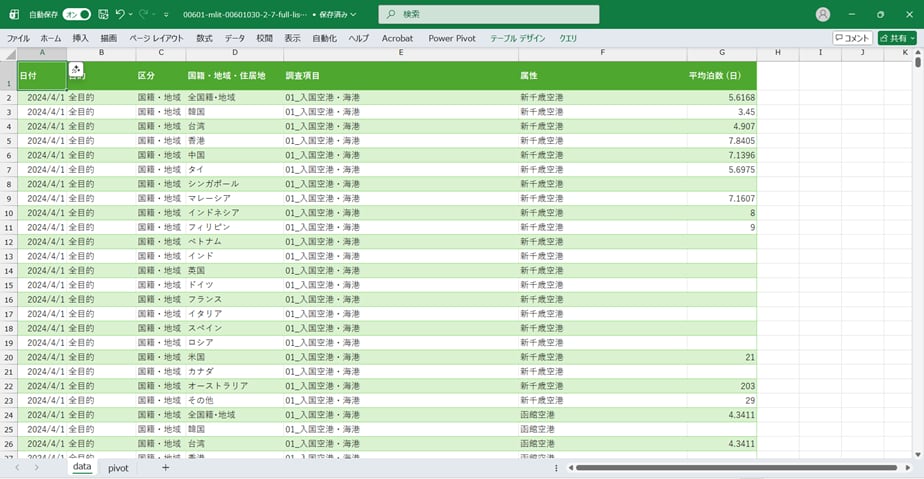This screenshot has width=924, height=479.
Task: Open the user account profile icon
Action: [x=823, y=14]
